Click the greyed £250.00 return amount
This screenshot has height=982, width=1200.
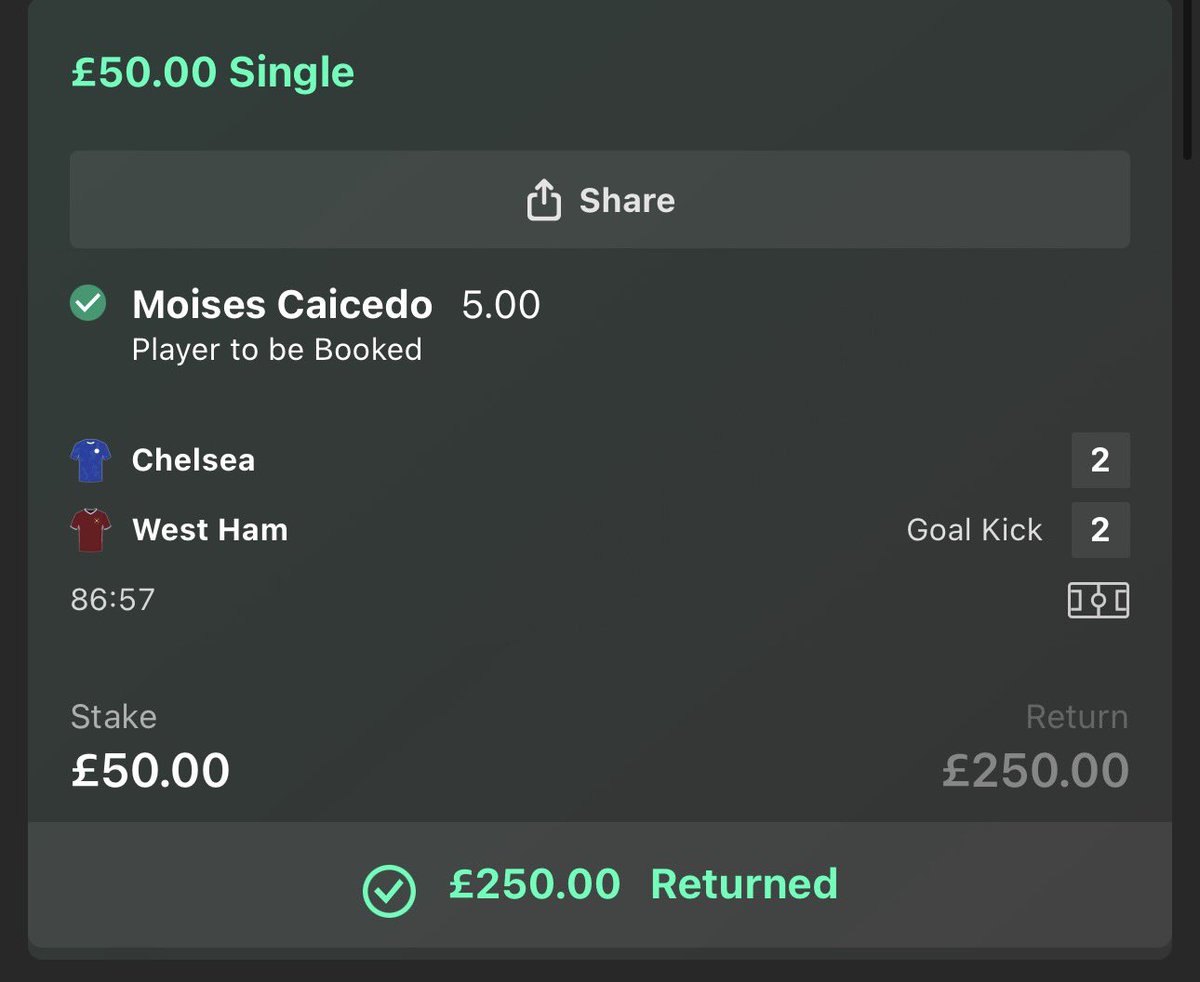[x=1035, y=771]
